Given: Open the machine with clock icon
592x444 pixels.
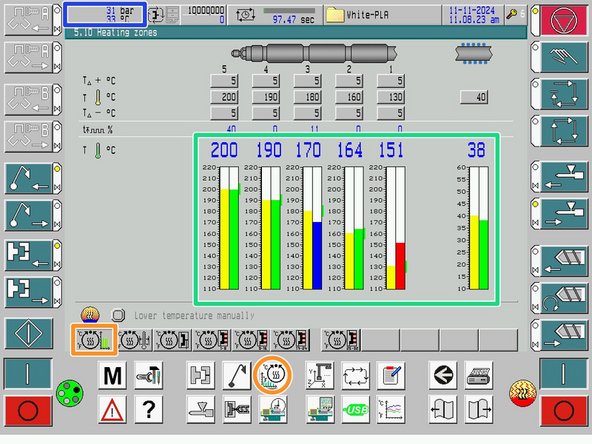Looking at the screenshot, I should (x=273, y=410).
